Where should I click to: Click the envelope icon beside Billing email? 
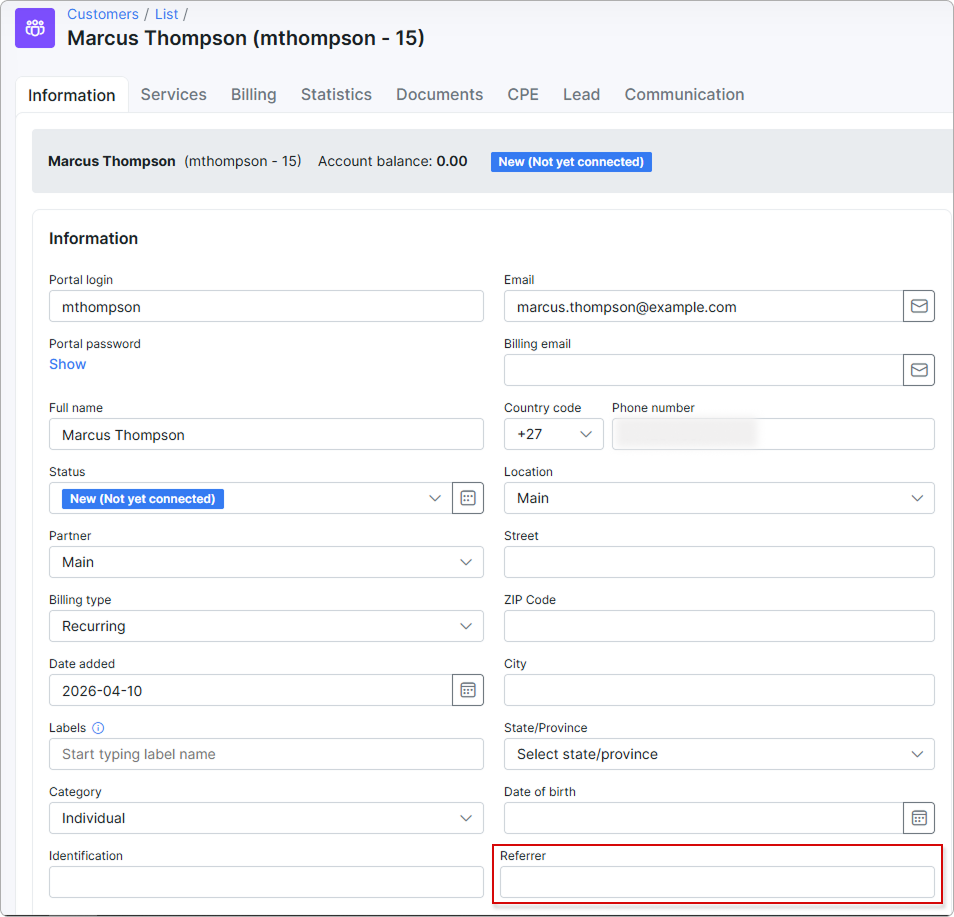[919, 370]
